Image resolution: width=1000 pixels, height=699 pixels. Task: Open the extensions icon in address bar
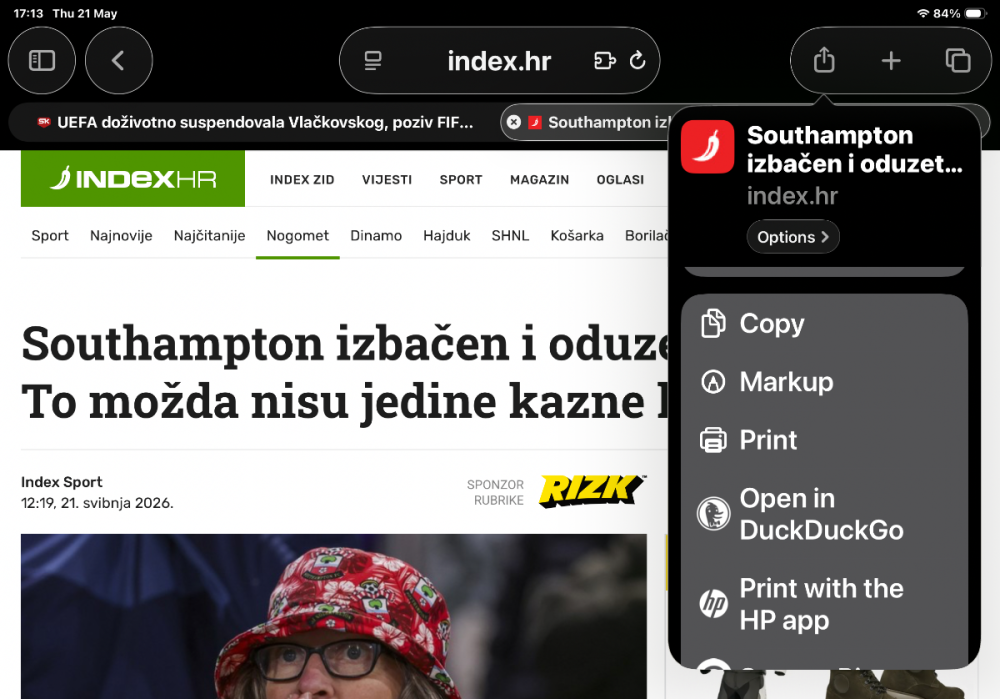coord(605,61)
